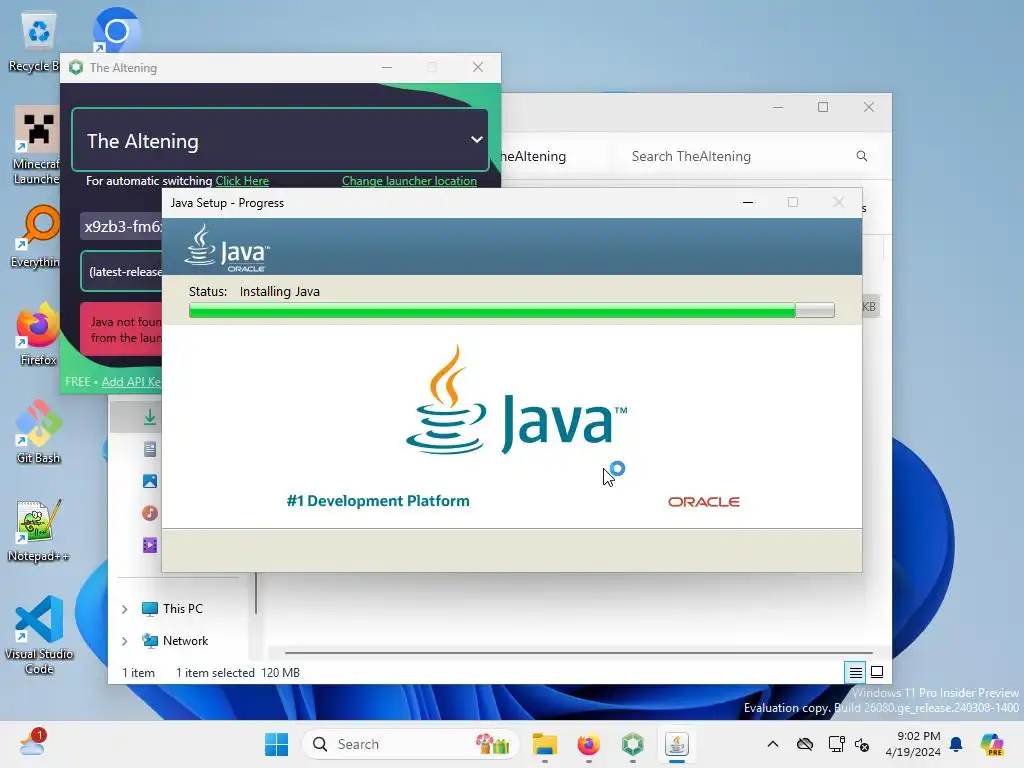Click the Explorer horizontal scrollbar

579,652
